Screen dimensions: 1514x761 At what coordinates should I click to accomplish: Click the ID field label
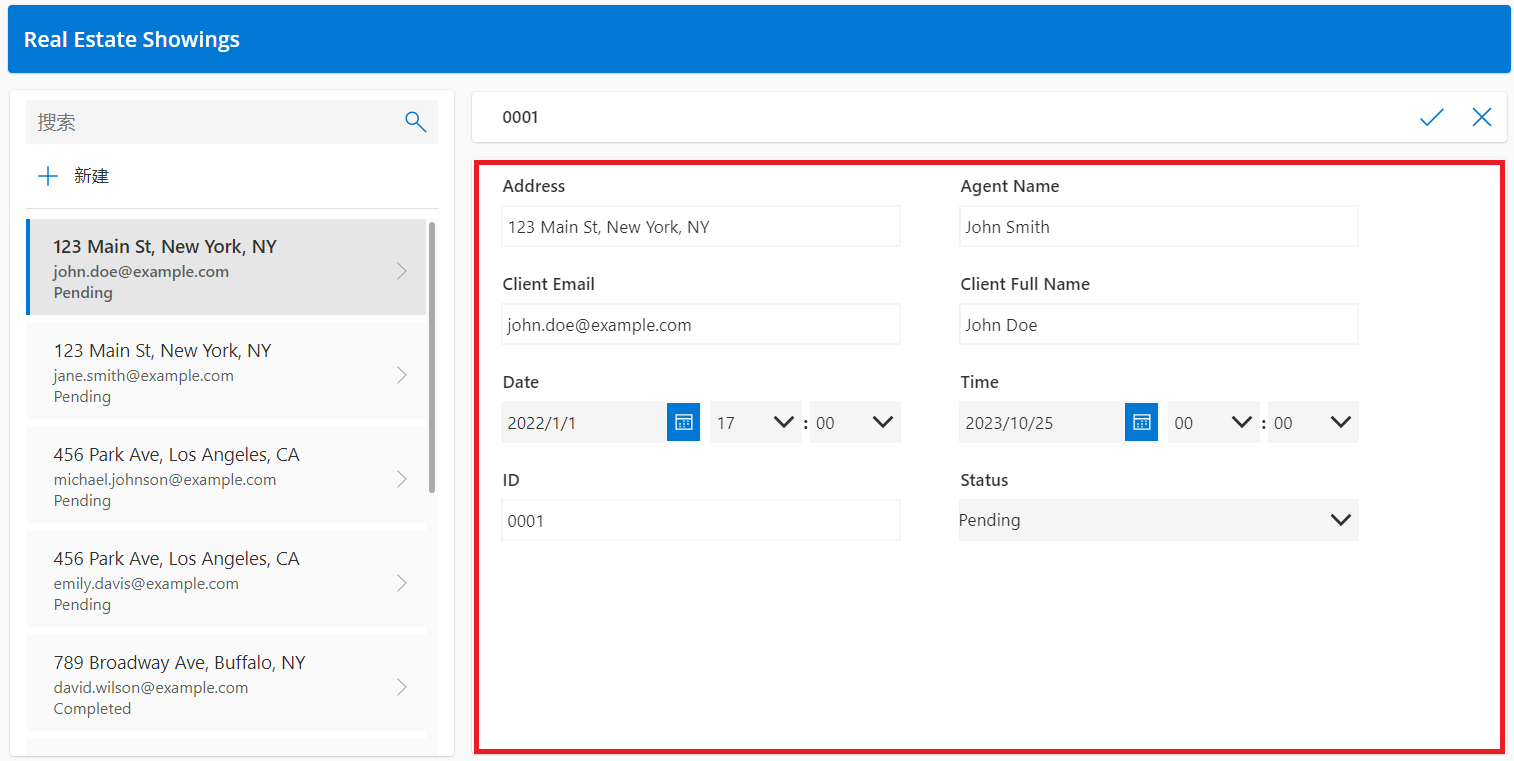point(511,480)
